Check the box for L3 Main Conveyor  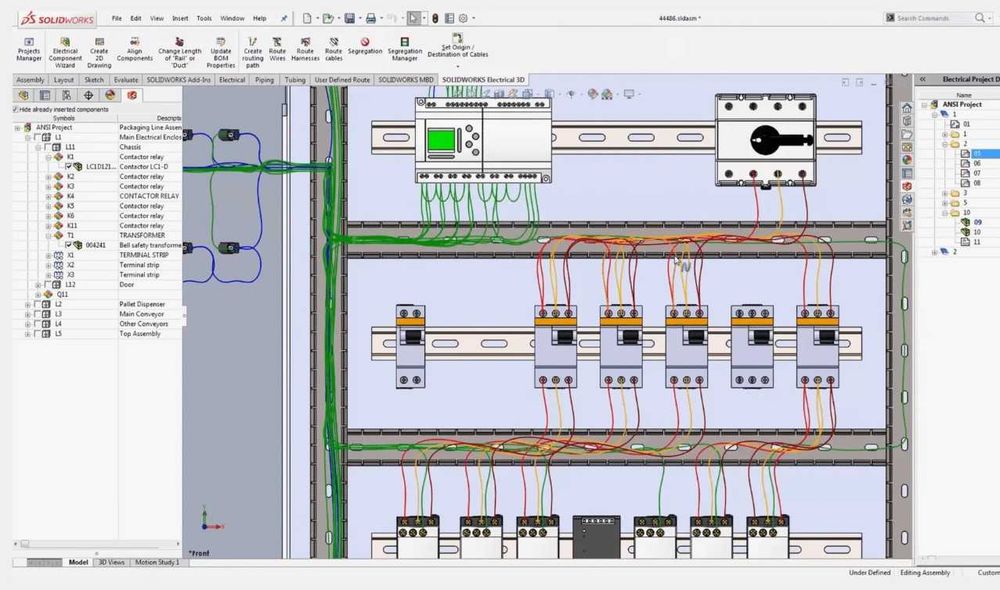(x=37, y=314)
